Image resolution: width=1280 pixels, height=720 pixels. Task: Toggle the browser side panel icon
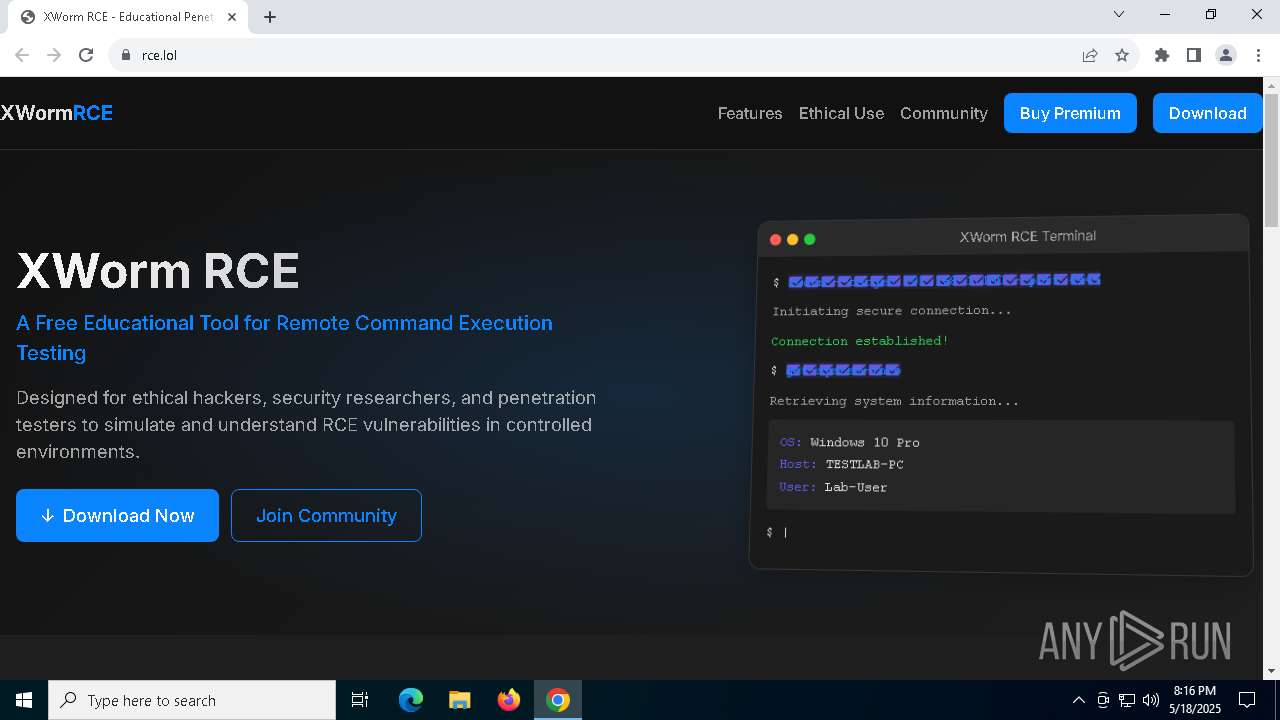[1194, 55]
